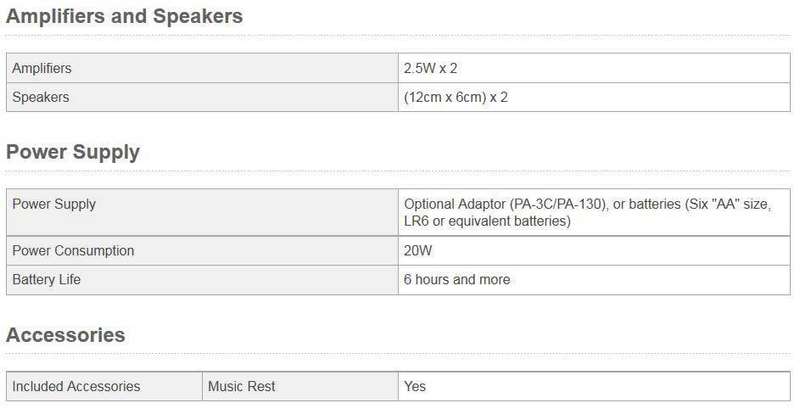This screenshot has height=409, width=800.
Task: Select the Amplifiers row label
Action: [42, 68]
